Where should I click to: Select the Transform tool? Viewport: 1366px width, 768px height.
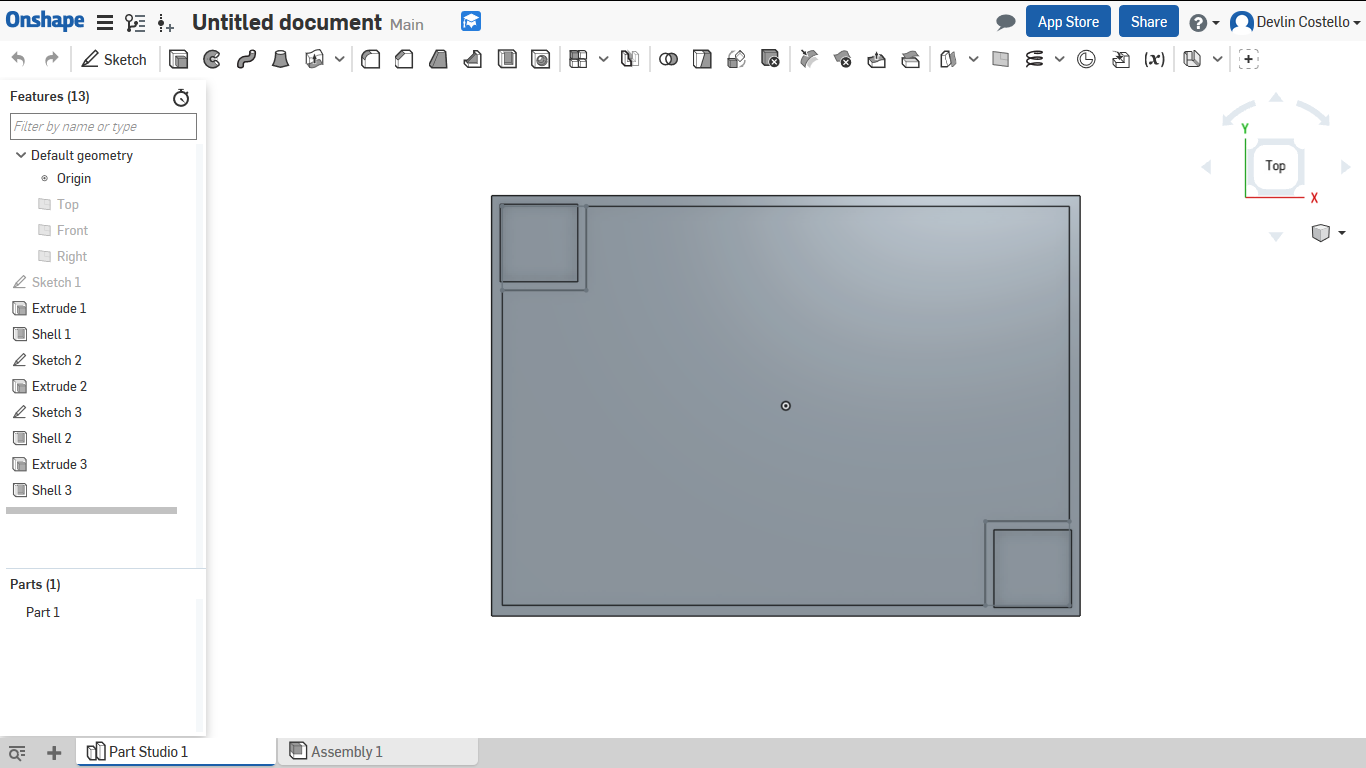pyautogui.click(x=736, y=59)
